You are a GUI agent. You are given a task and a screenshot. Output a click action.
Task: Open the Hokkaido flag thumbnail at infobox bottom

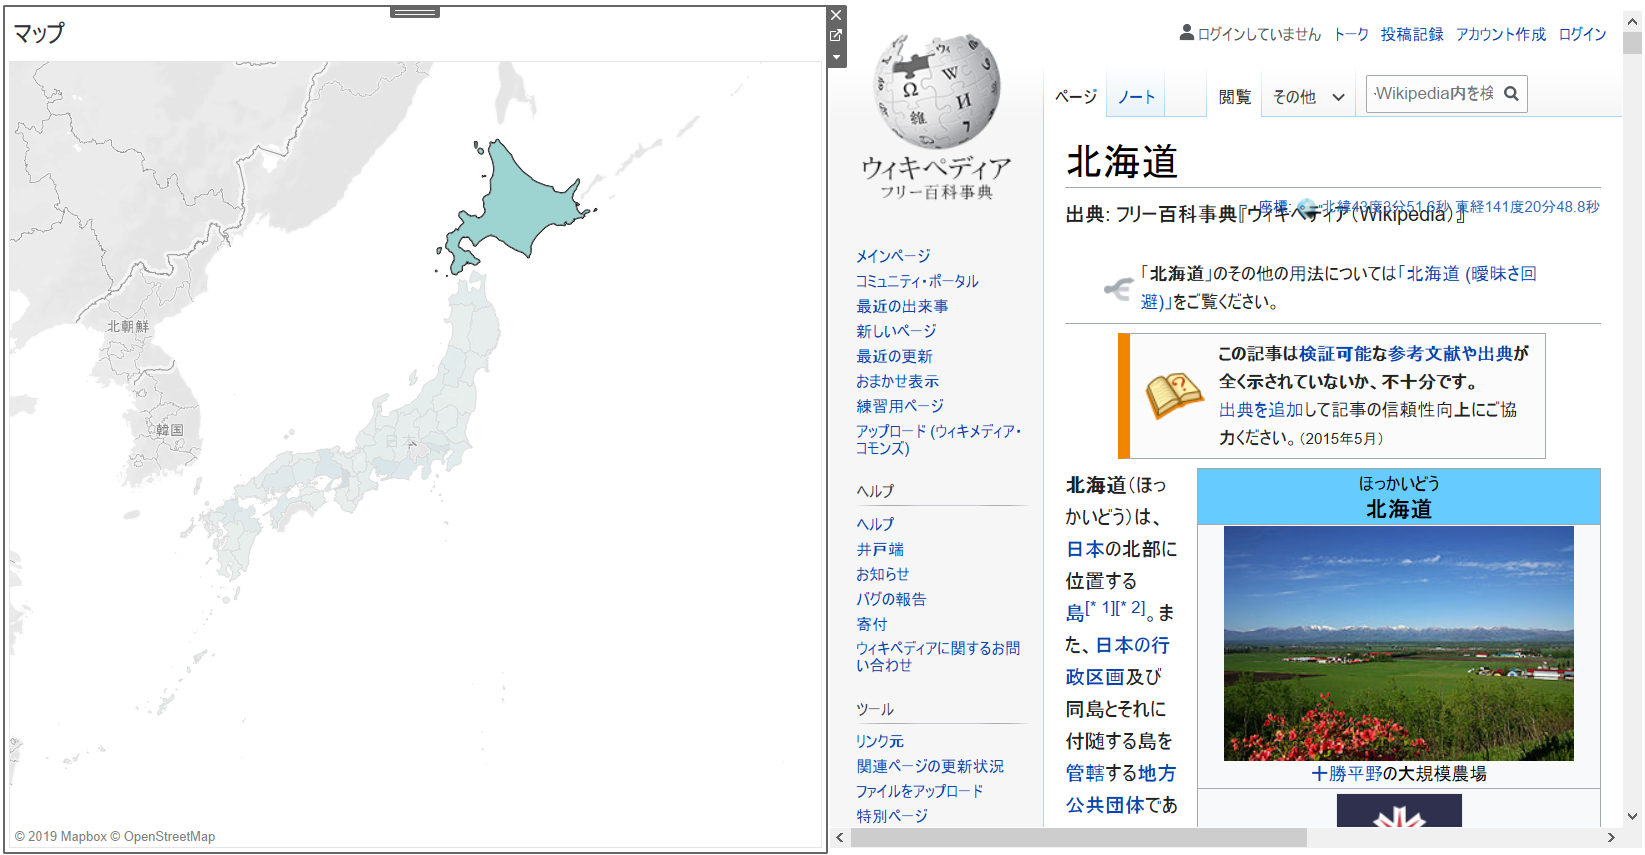[x=1399, y=811]
